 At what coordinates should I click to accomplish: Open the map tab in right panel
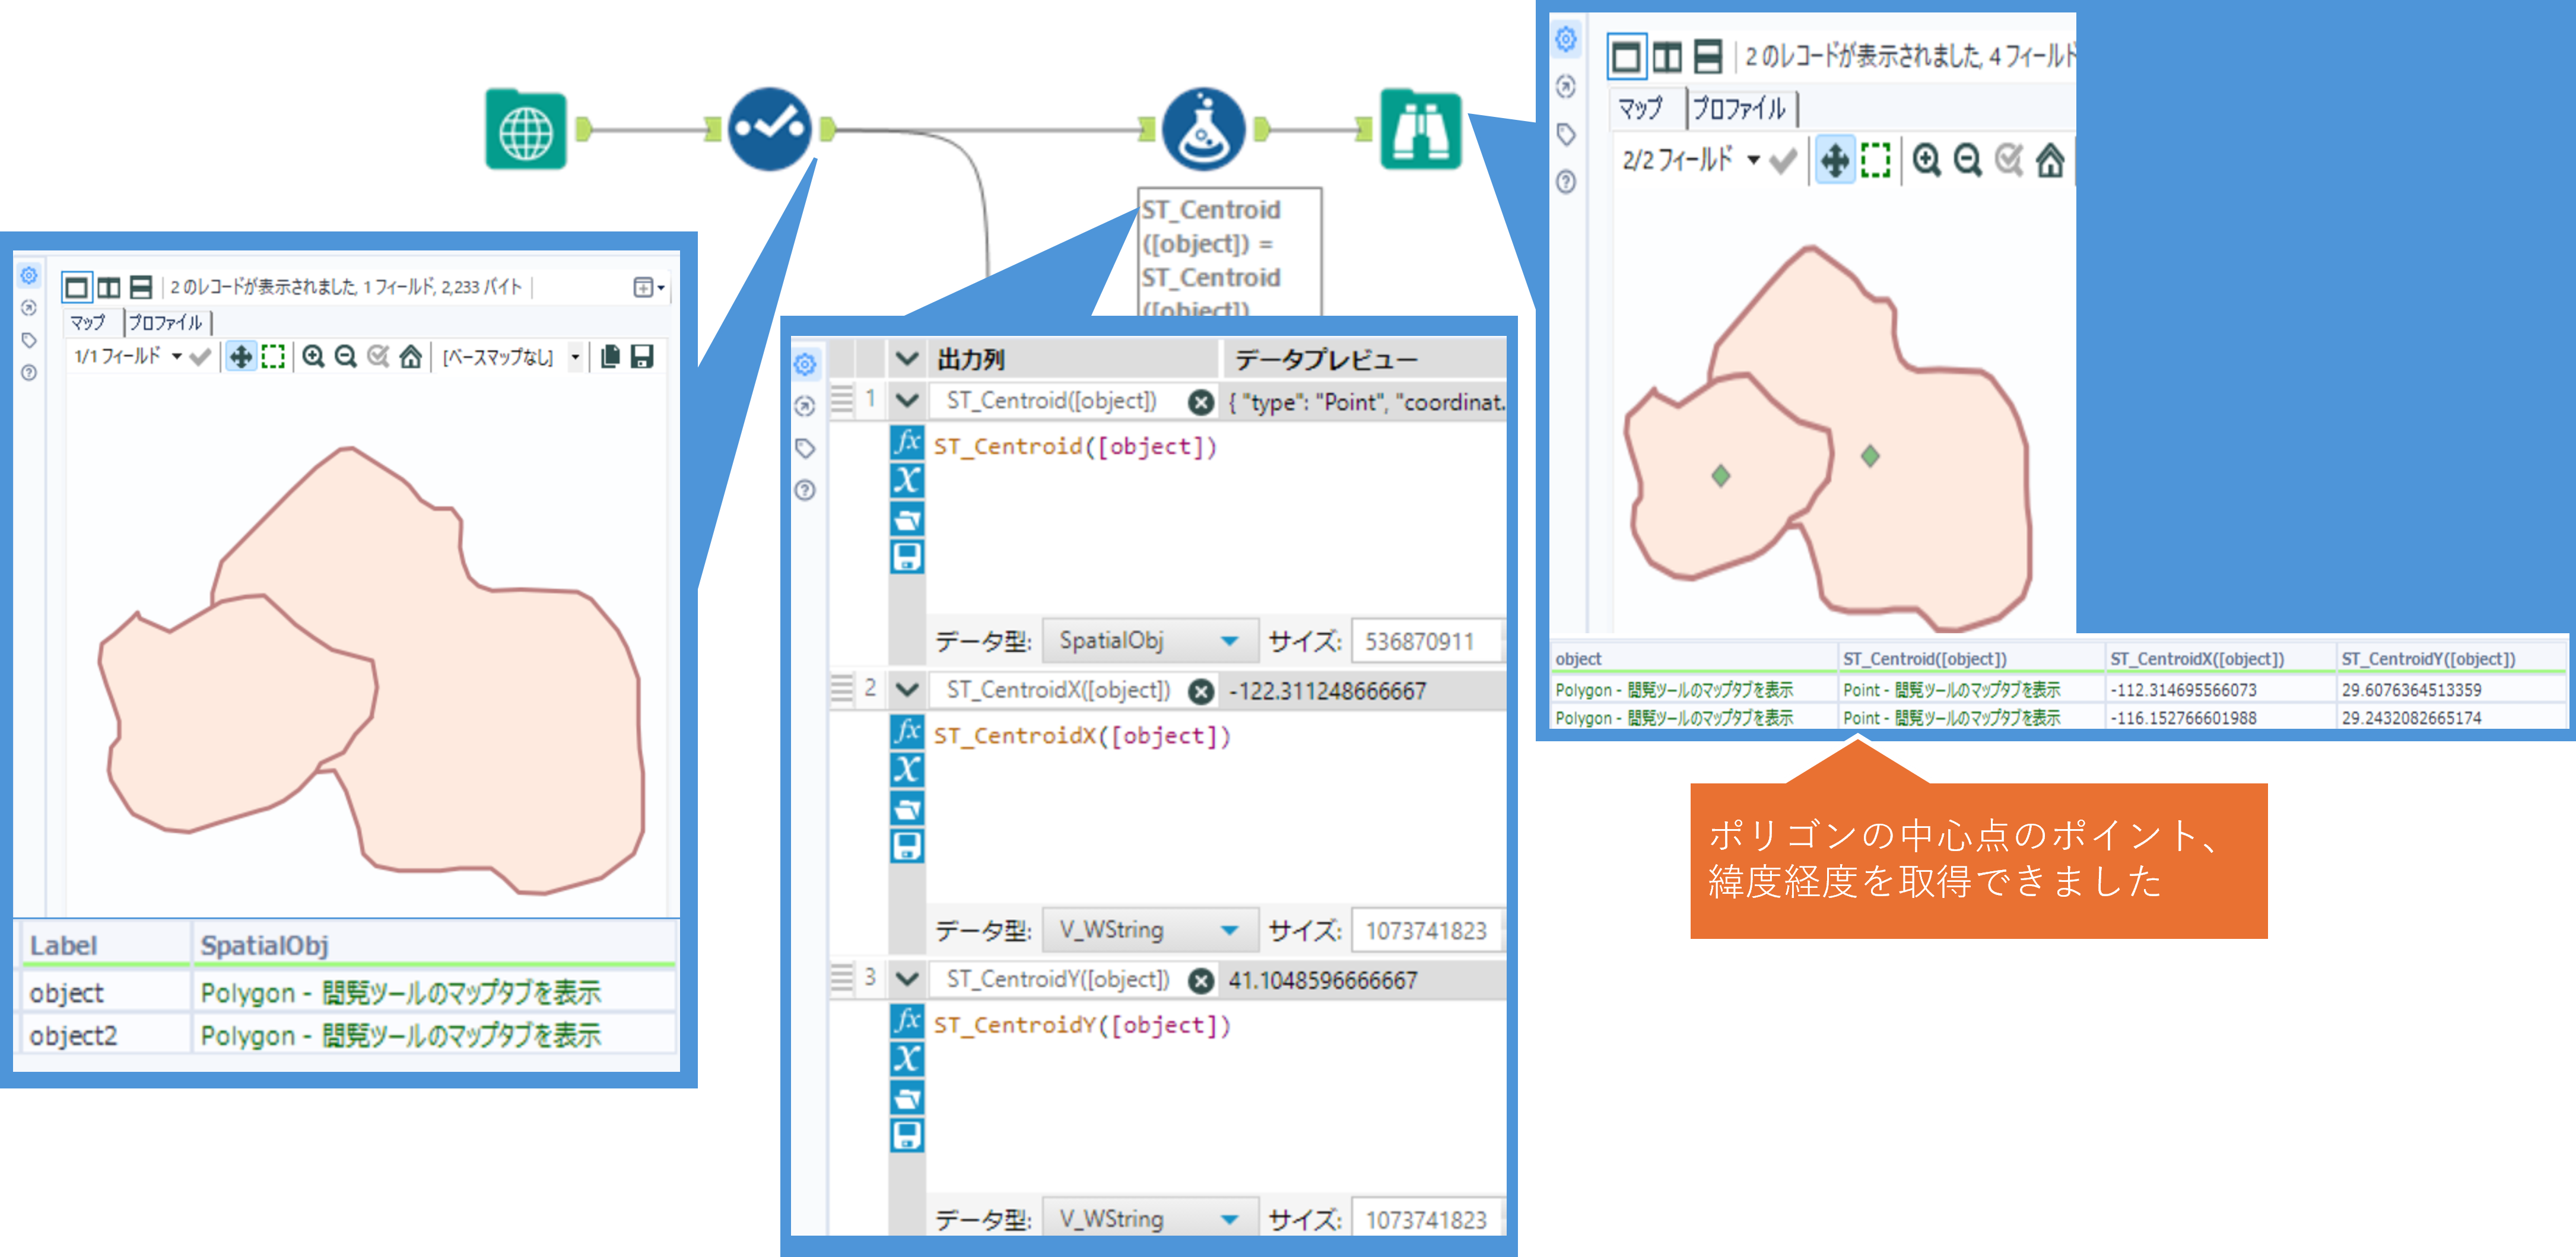1640,108
